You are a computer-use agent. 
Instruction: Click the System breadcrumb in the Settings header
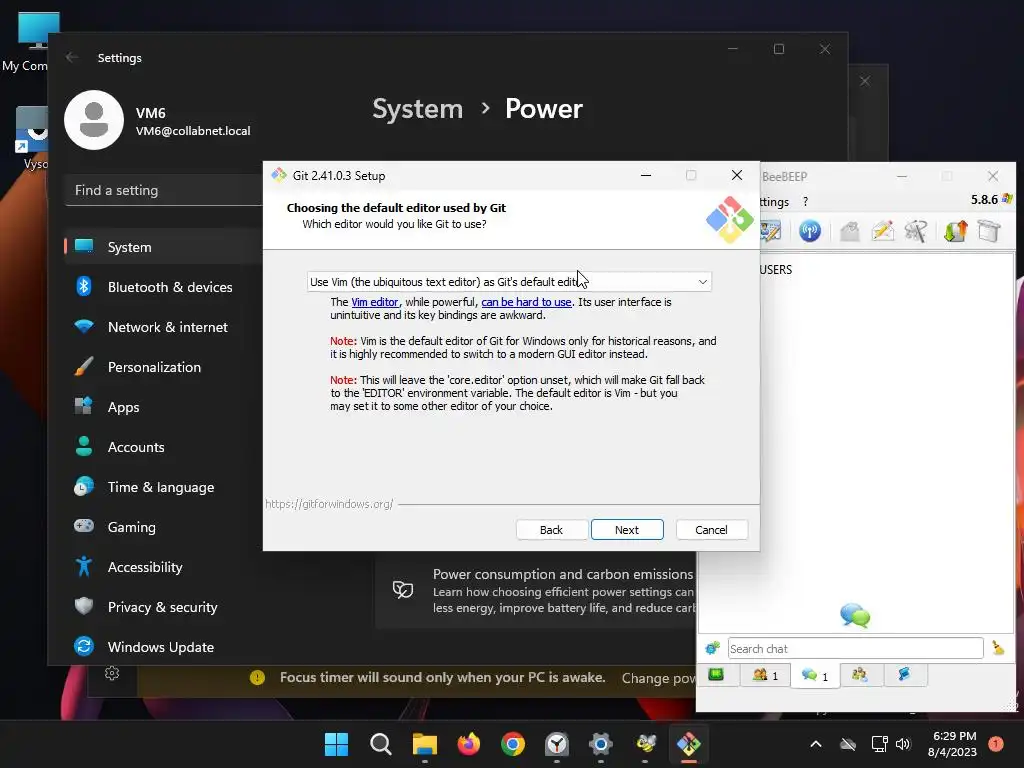[417, 108]
